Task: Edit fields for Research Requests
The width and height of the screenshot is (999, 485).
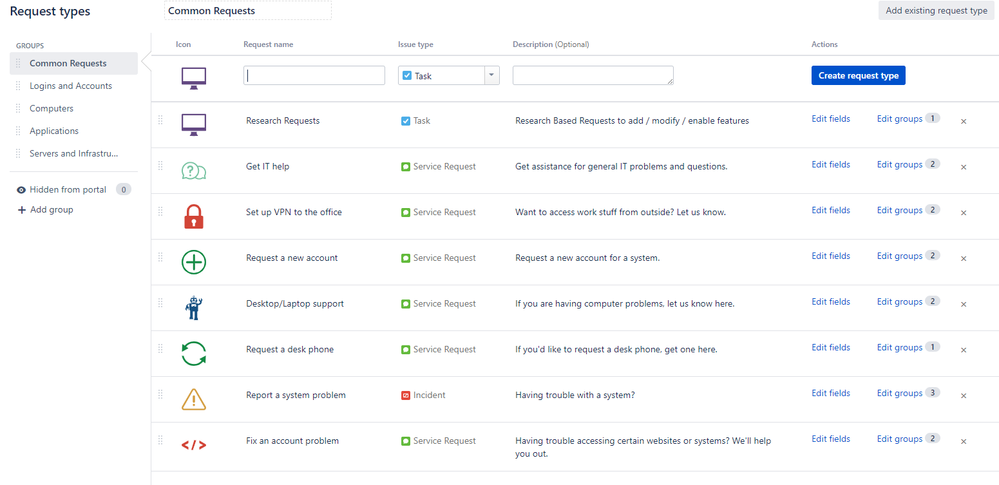Action: [831, 119]
